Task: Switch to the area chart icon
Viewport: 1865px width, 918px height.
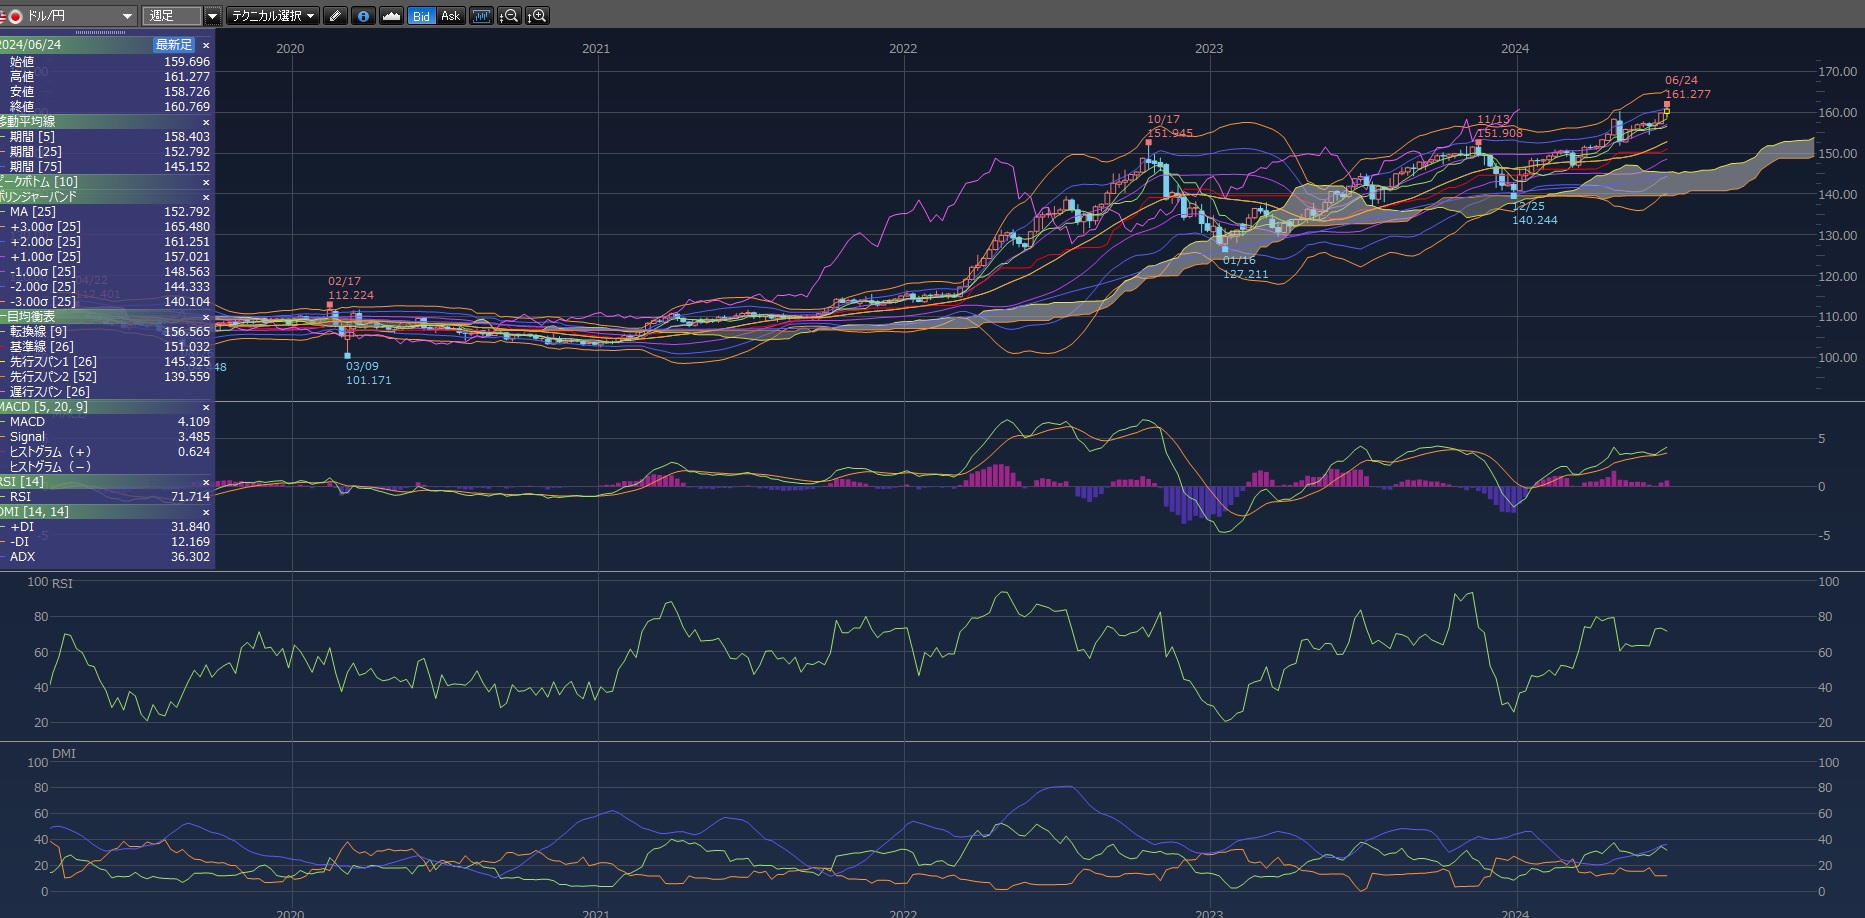Action: tap(392, 16)
